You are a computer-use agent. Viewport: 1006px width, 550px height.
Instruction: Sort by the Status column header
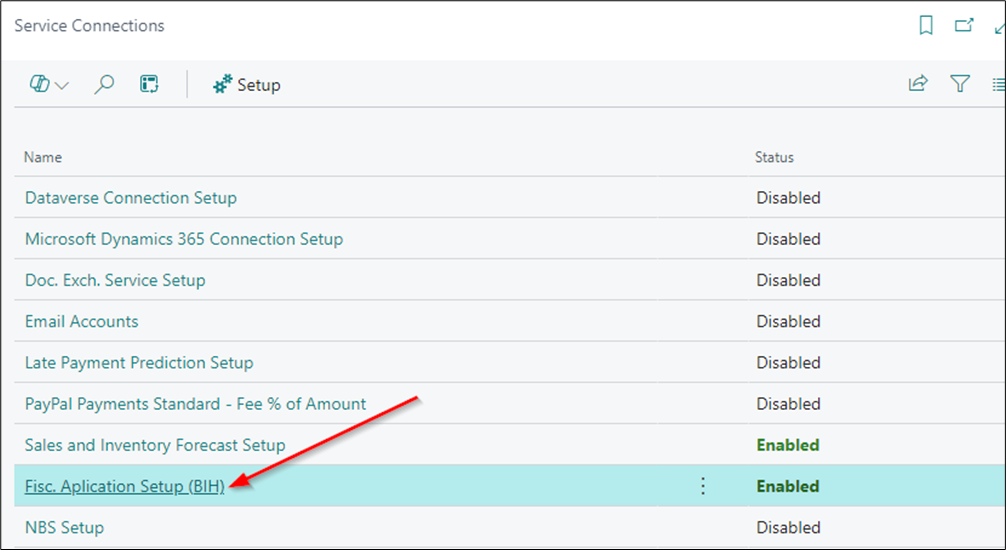(774, 157)
